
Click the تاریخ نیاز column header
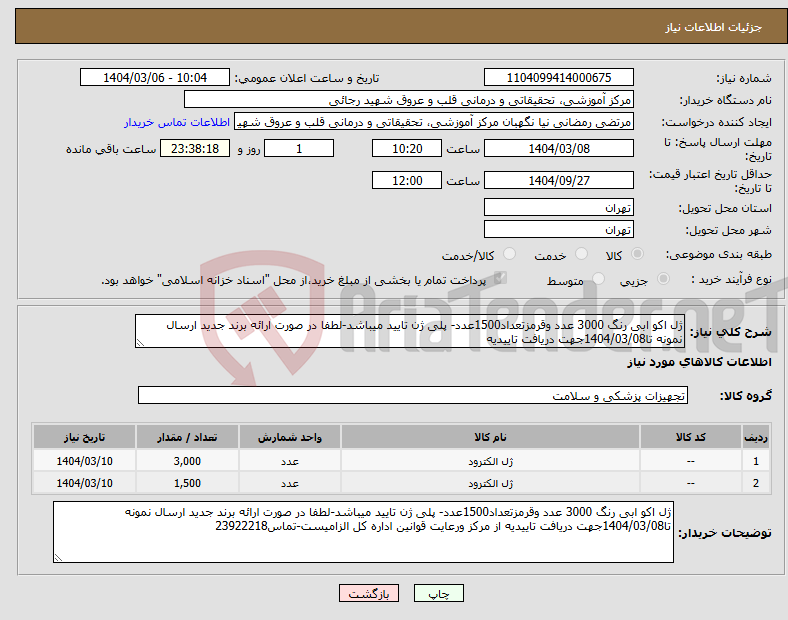tap(84, 437)
